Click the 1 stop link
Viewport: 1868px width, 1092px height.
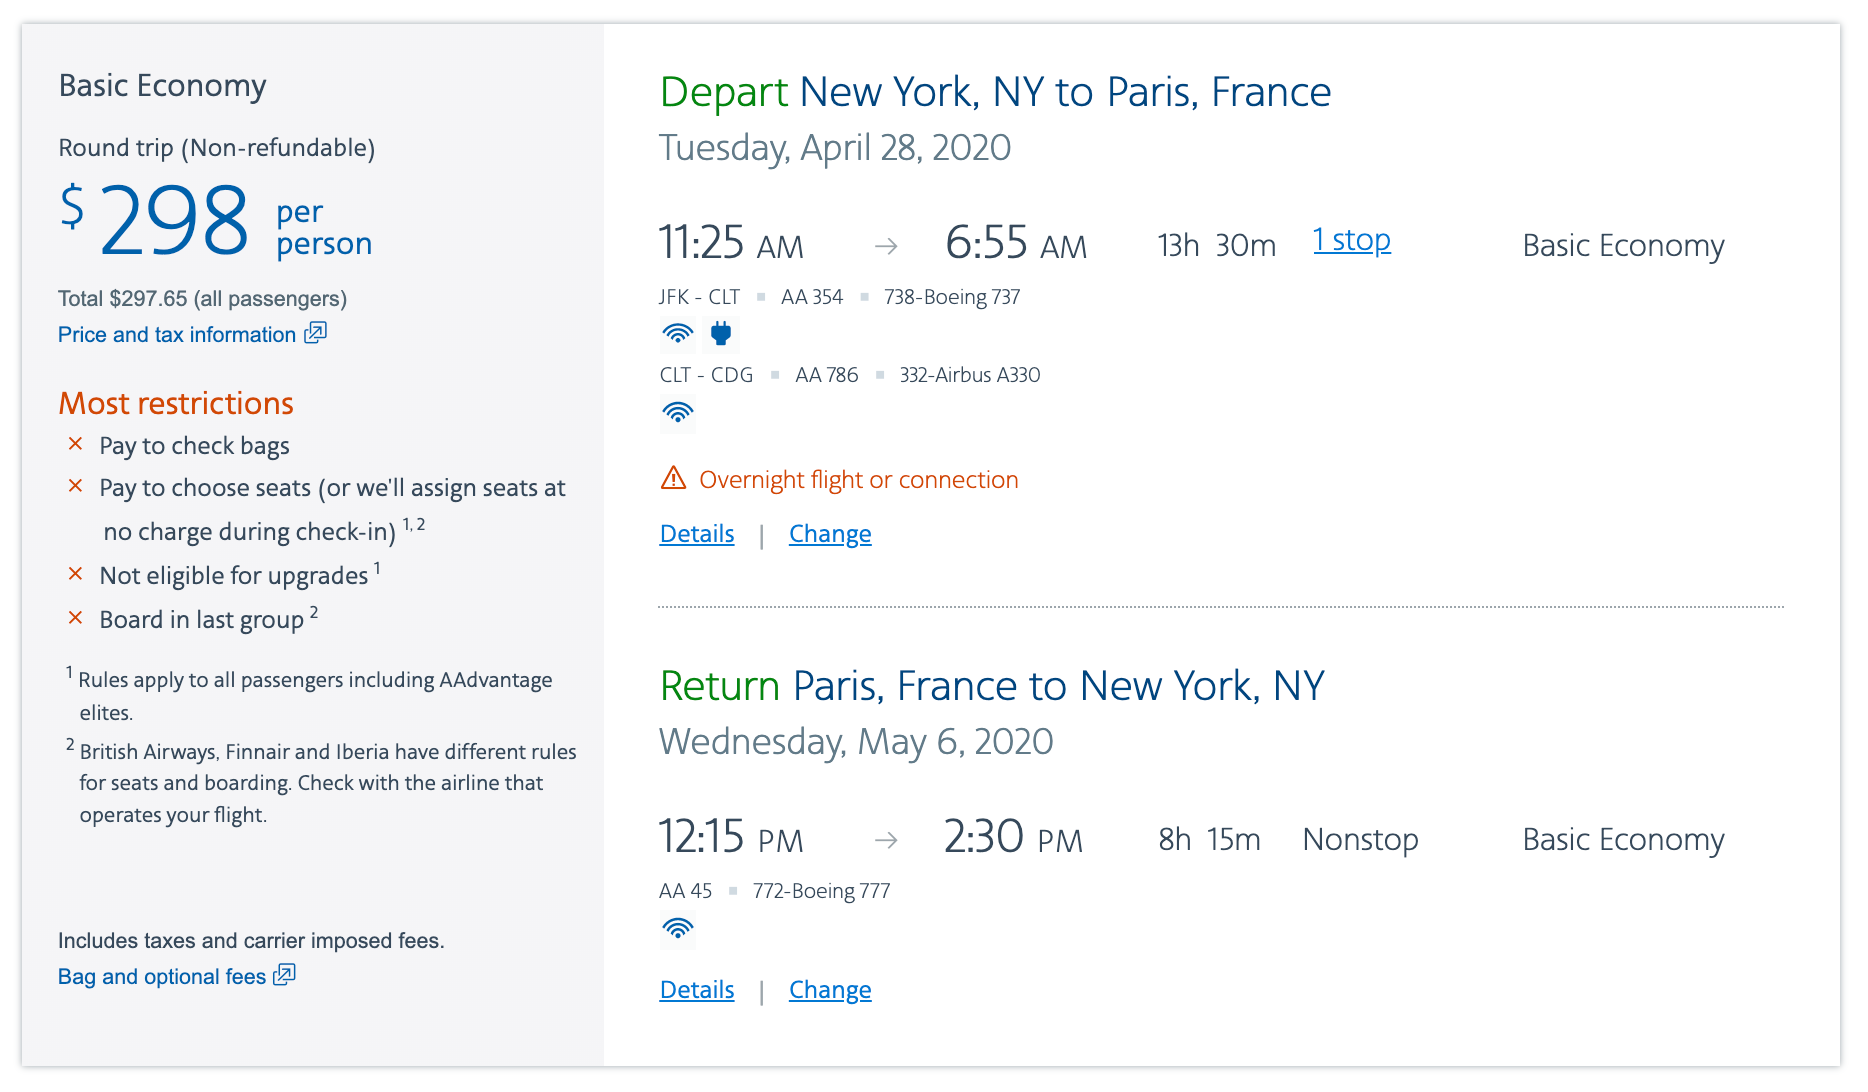point(1351,241)
